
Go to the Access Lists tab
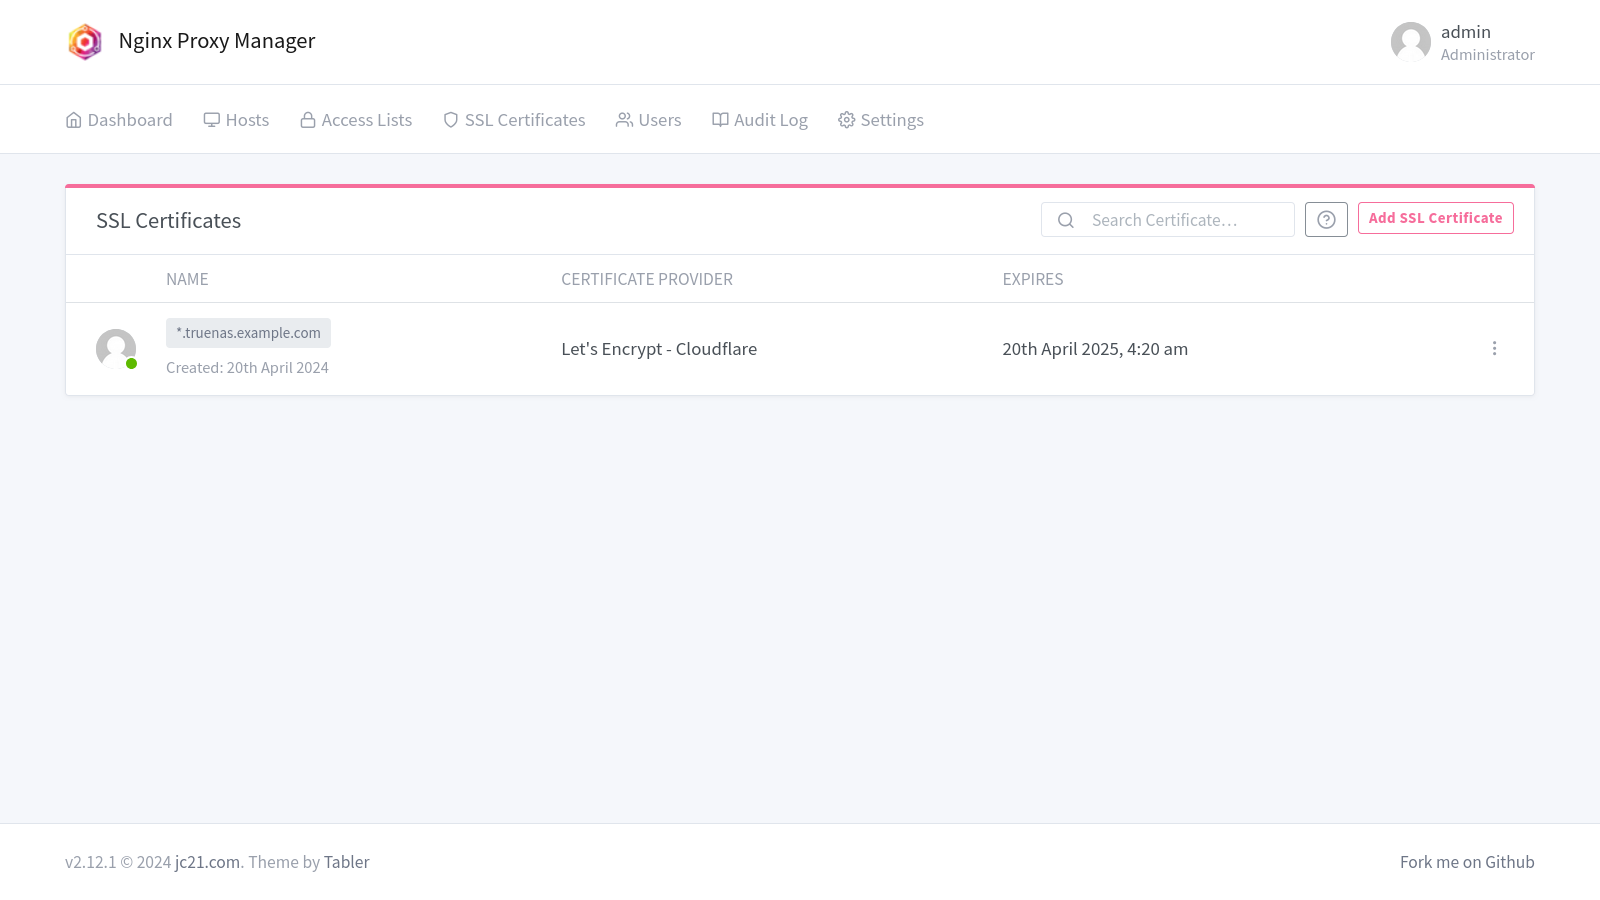point(357,120)
